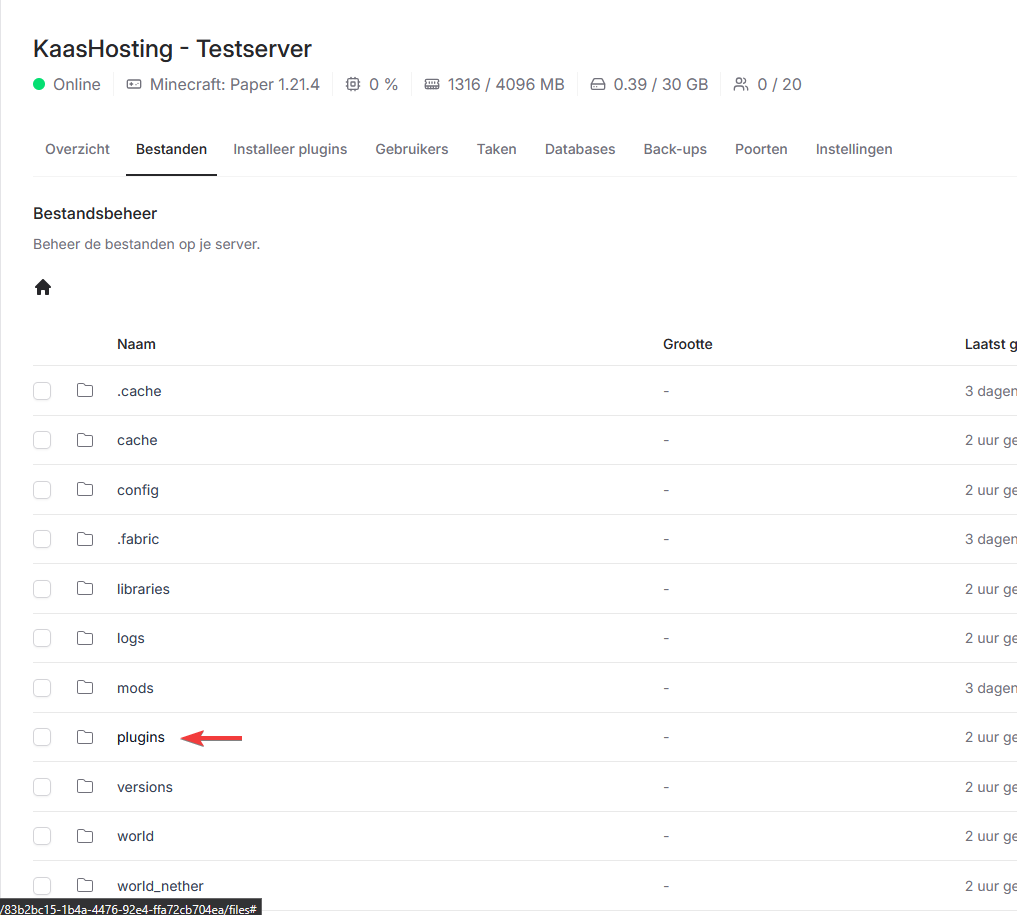
Task: Click the folder icon beside libraries
Action: coord(85,589)
